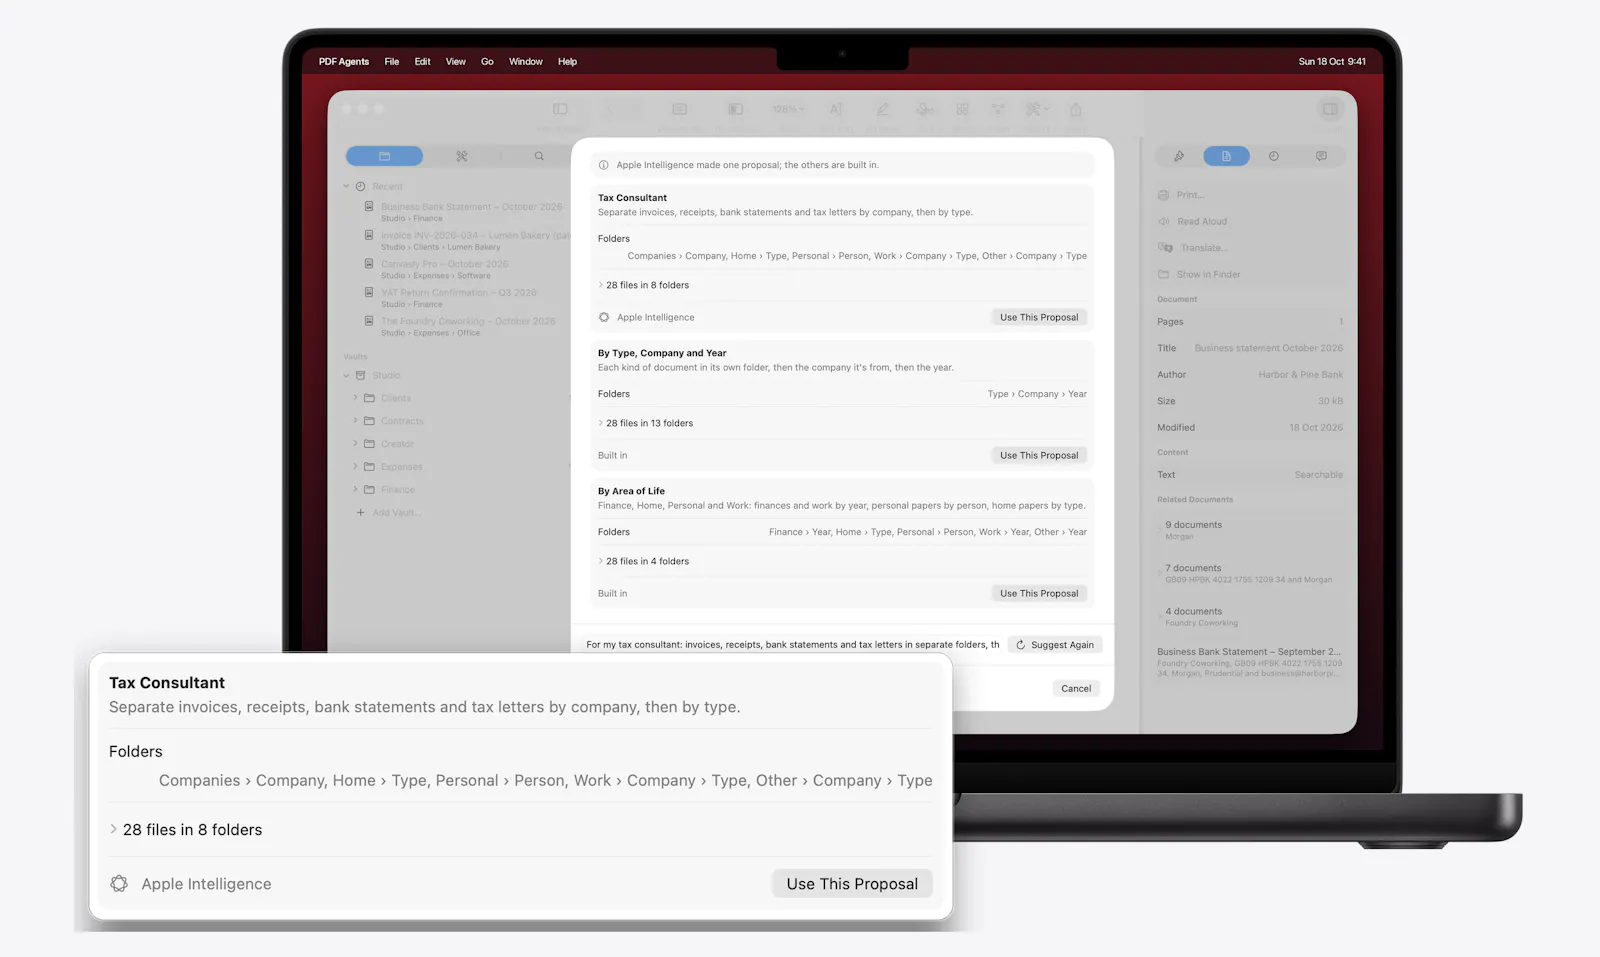Viewport: 1600px width, 957px height.
Task: Open the File menu
Action: [392, 61]
